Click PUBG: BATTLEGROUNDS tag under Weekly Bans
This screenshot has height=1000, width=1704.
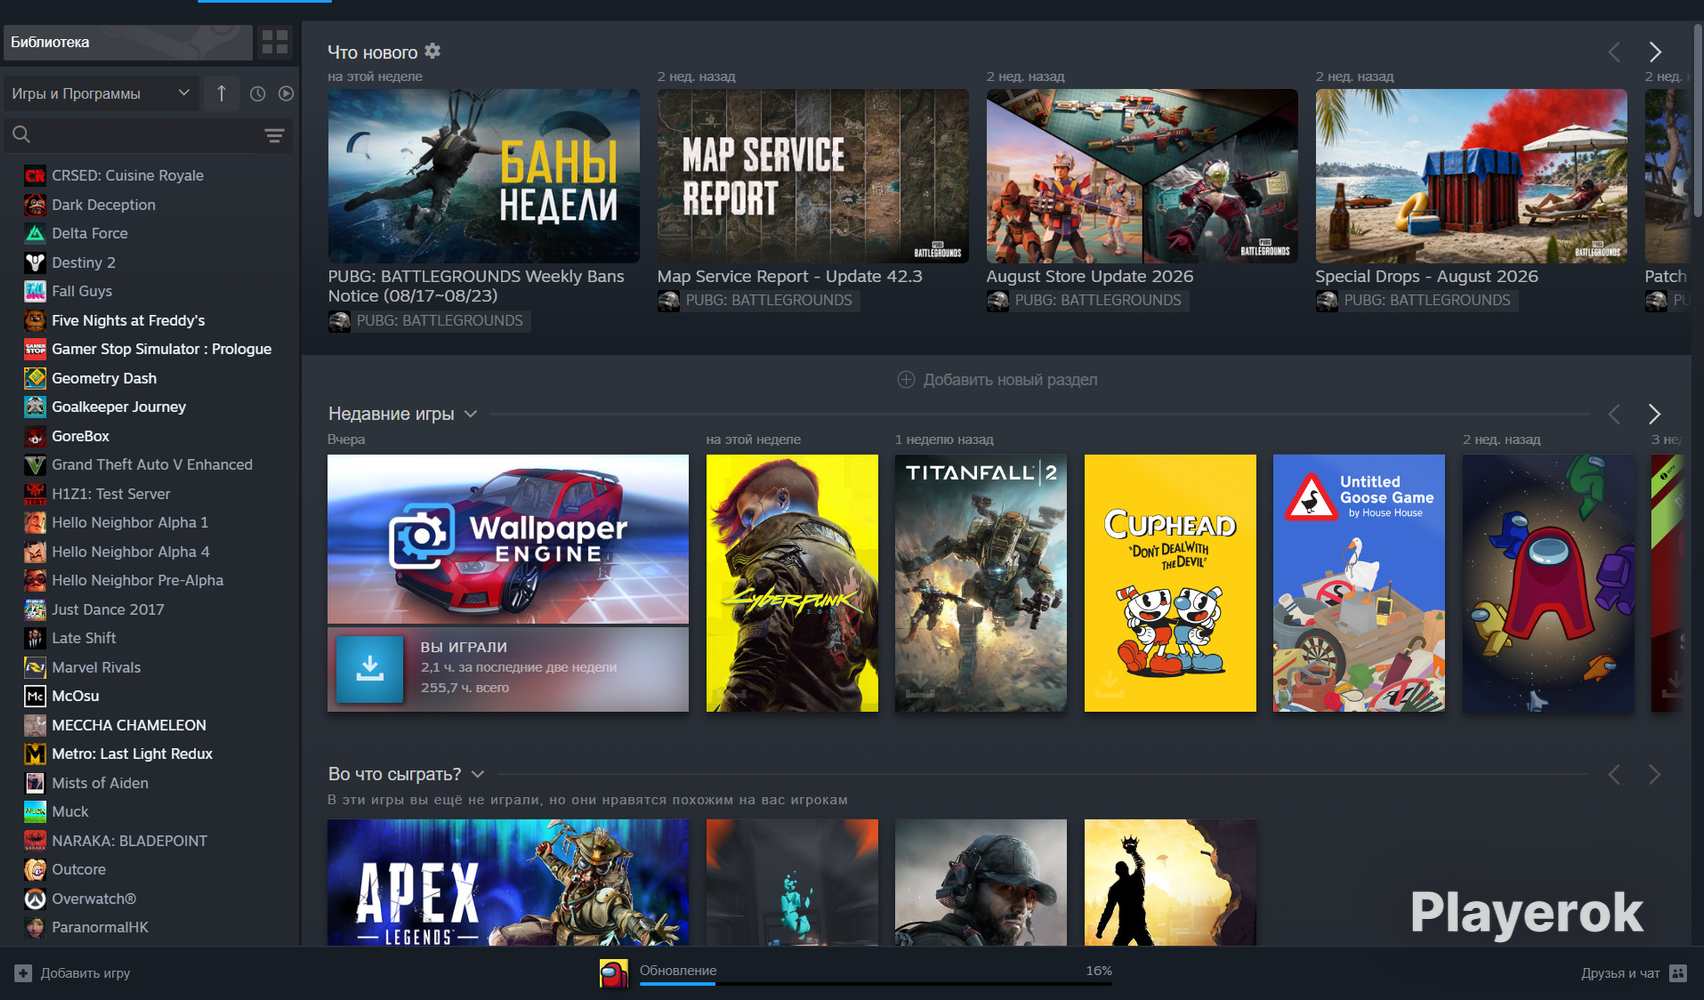click(x=429, y=321)
